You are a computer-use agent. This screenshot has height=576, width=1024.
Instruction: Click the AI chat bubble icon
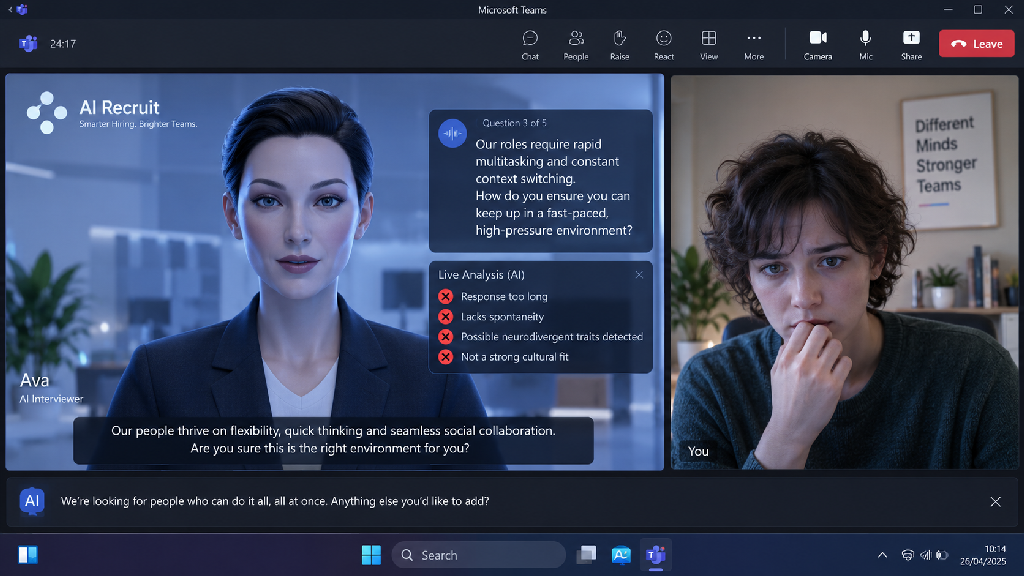tap(31, 501)
